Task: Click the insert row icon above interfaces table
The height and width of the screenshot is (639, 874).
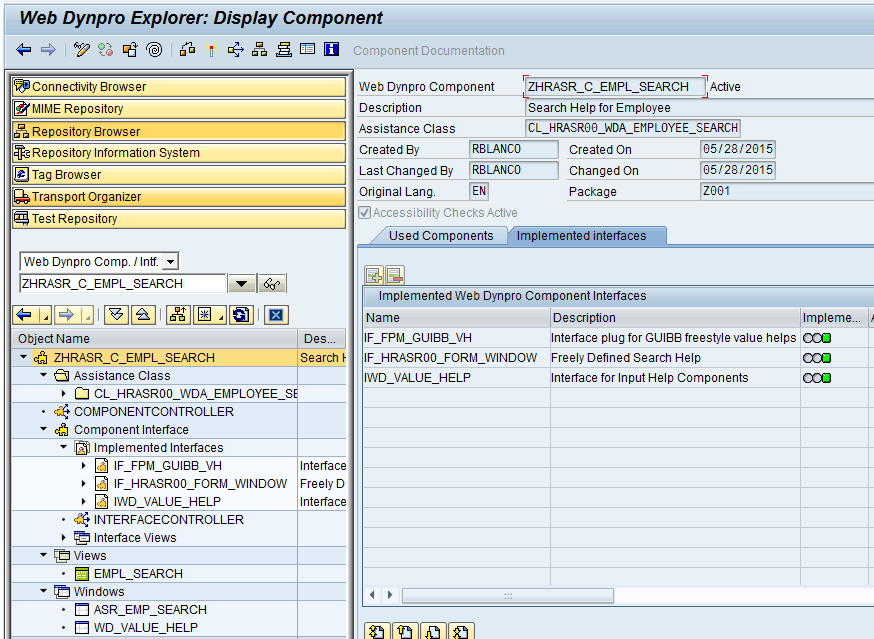Action: 374,275
